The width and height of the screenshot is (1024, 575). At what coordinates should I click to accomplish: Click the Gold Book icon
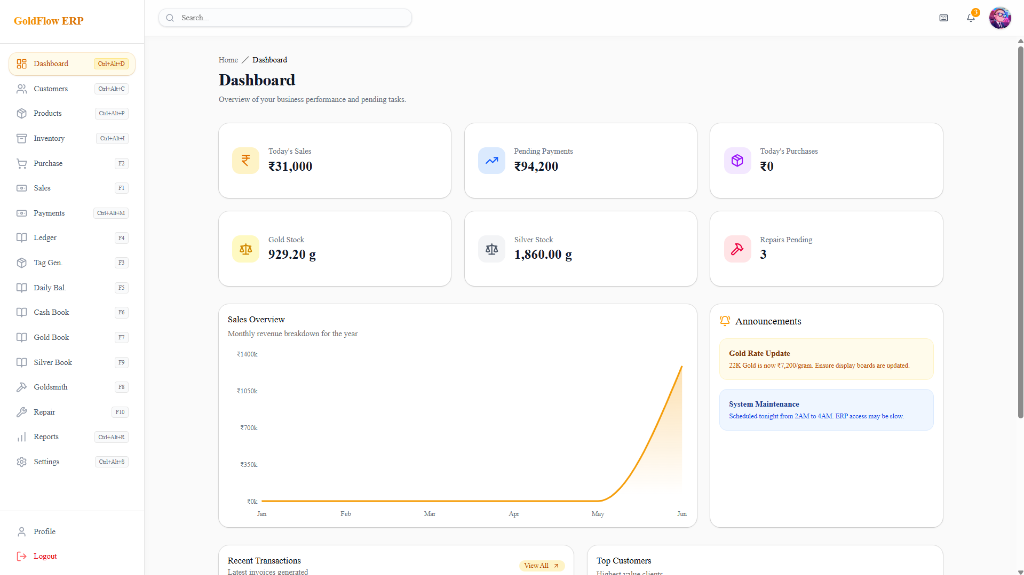(22, 337)
